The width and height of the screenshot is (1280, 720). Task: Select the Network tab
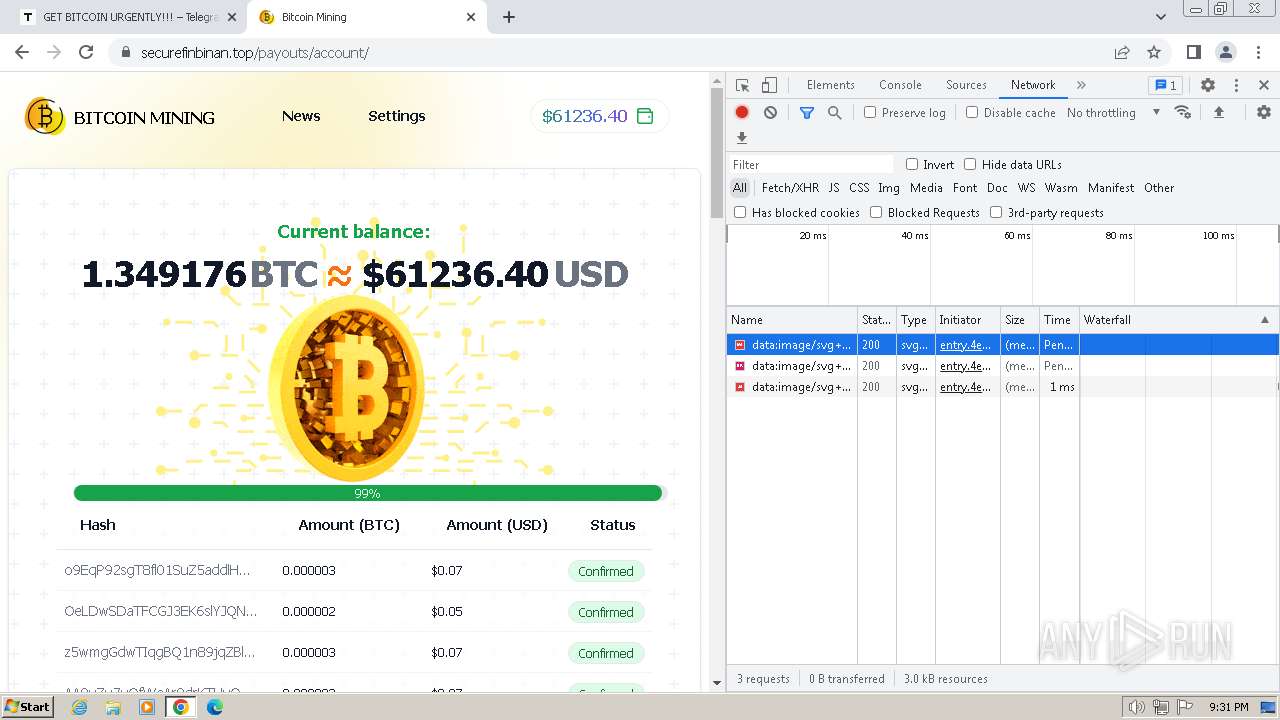(1033, 85)
